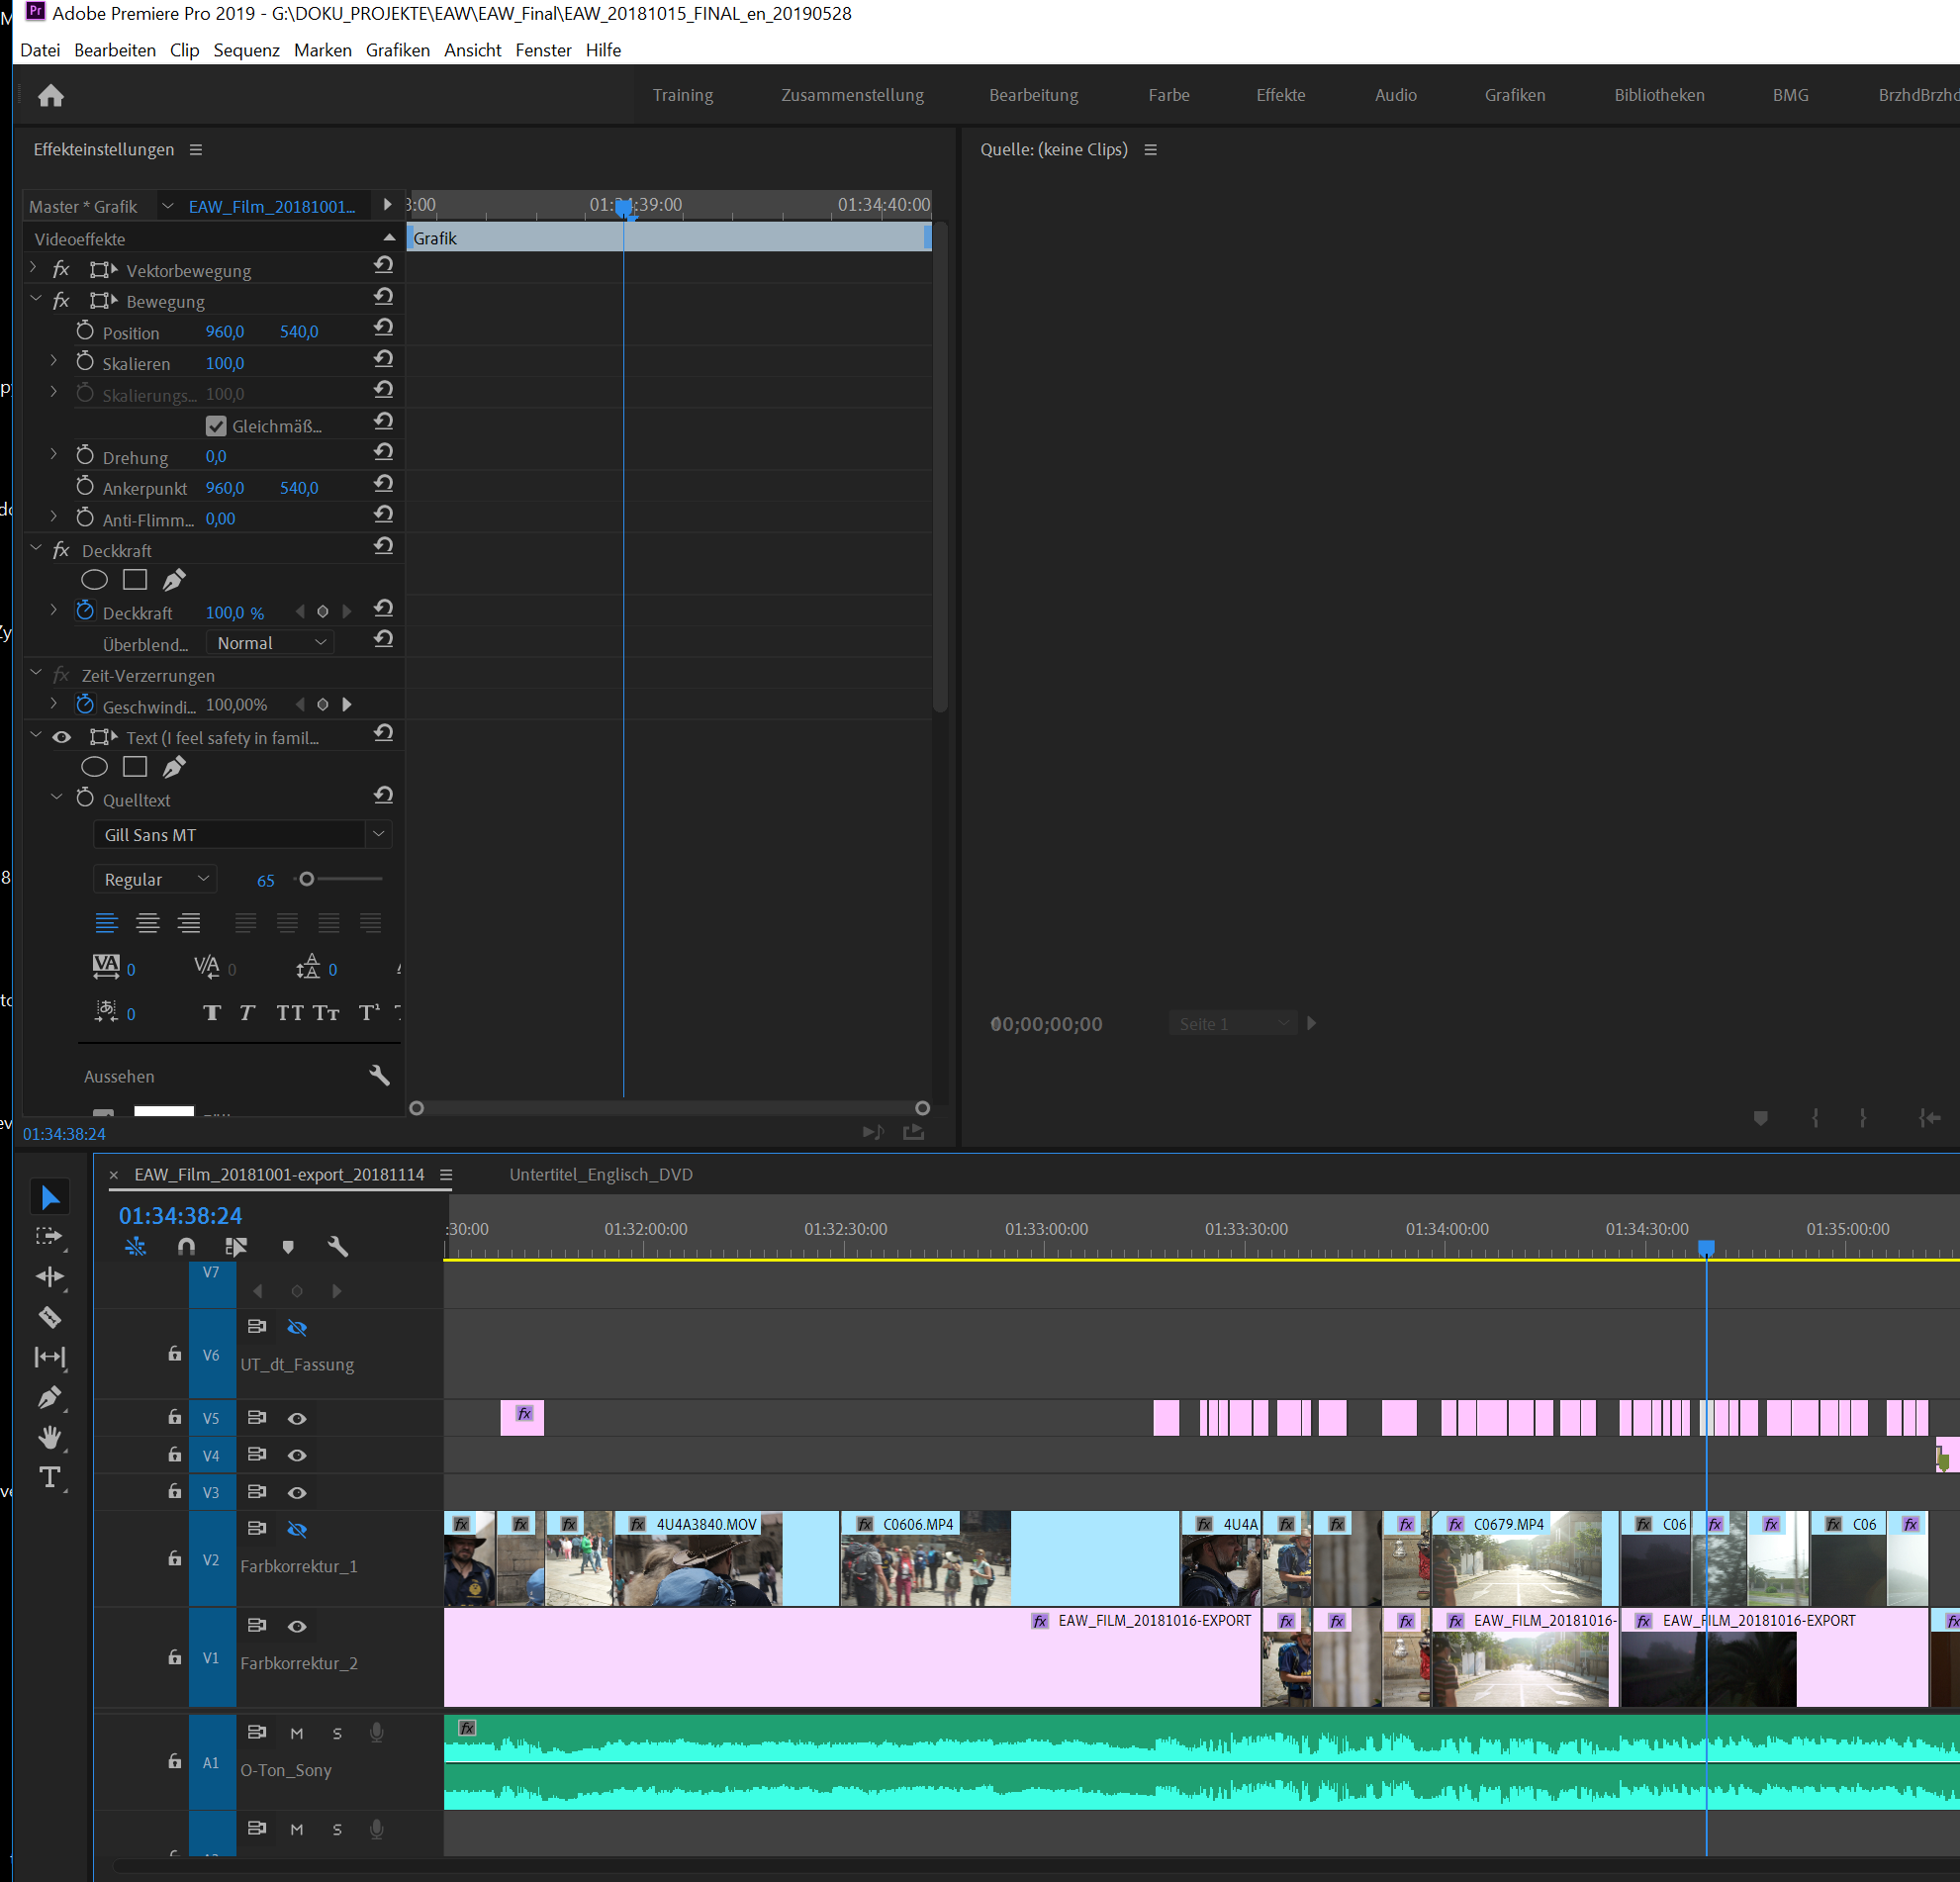1960x1882 pixels.
Task: Click the white fill color swatch
Action: tap(164, 1110)
